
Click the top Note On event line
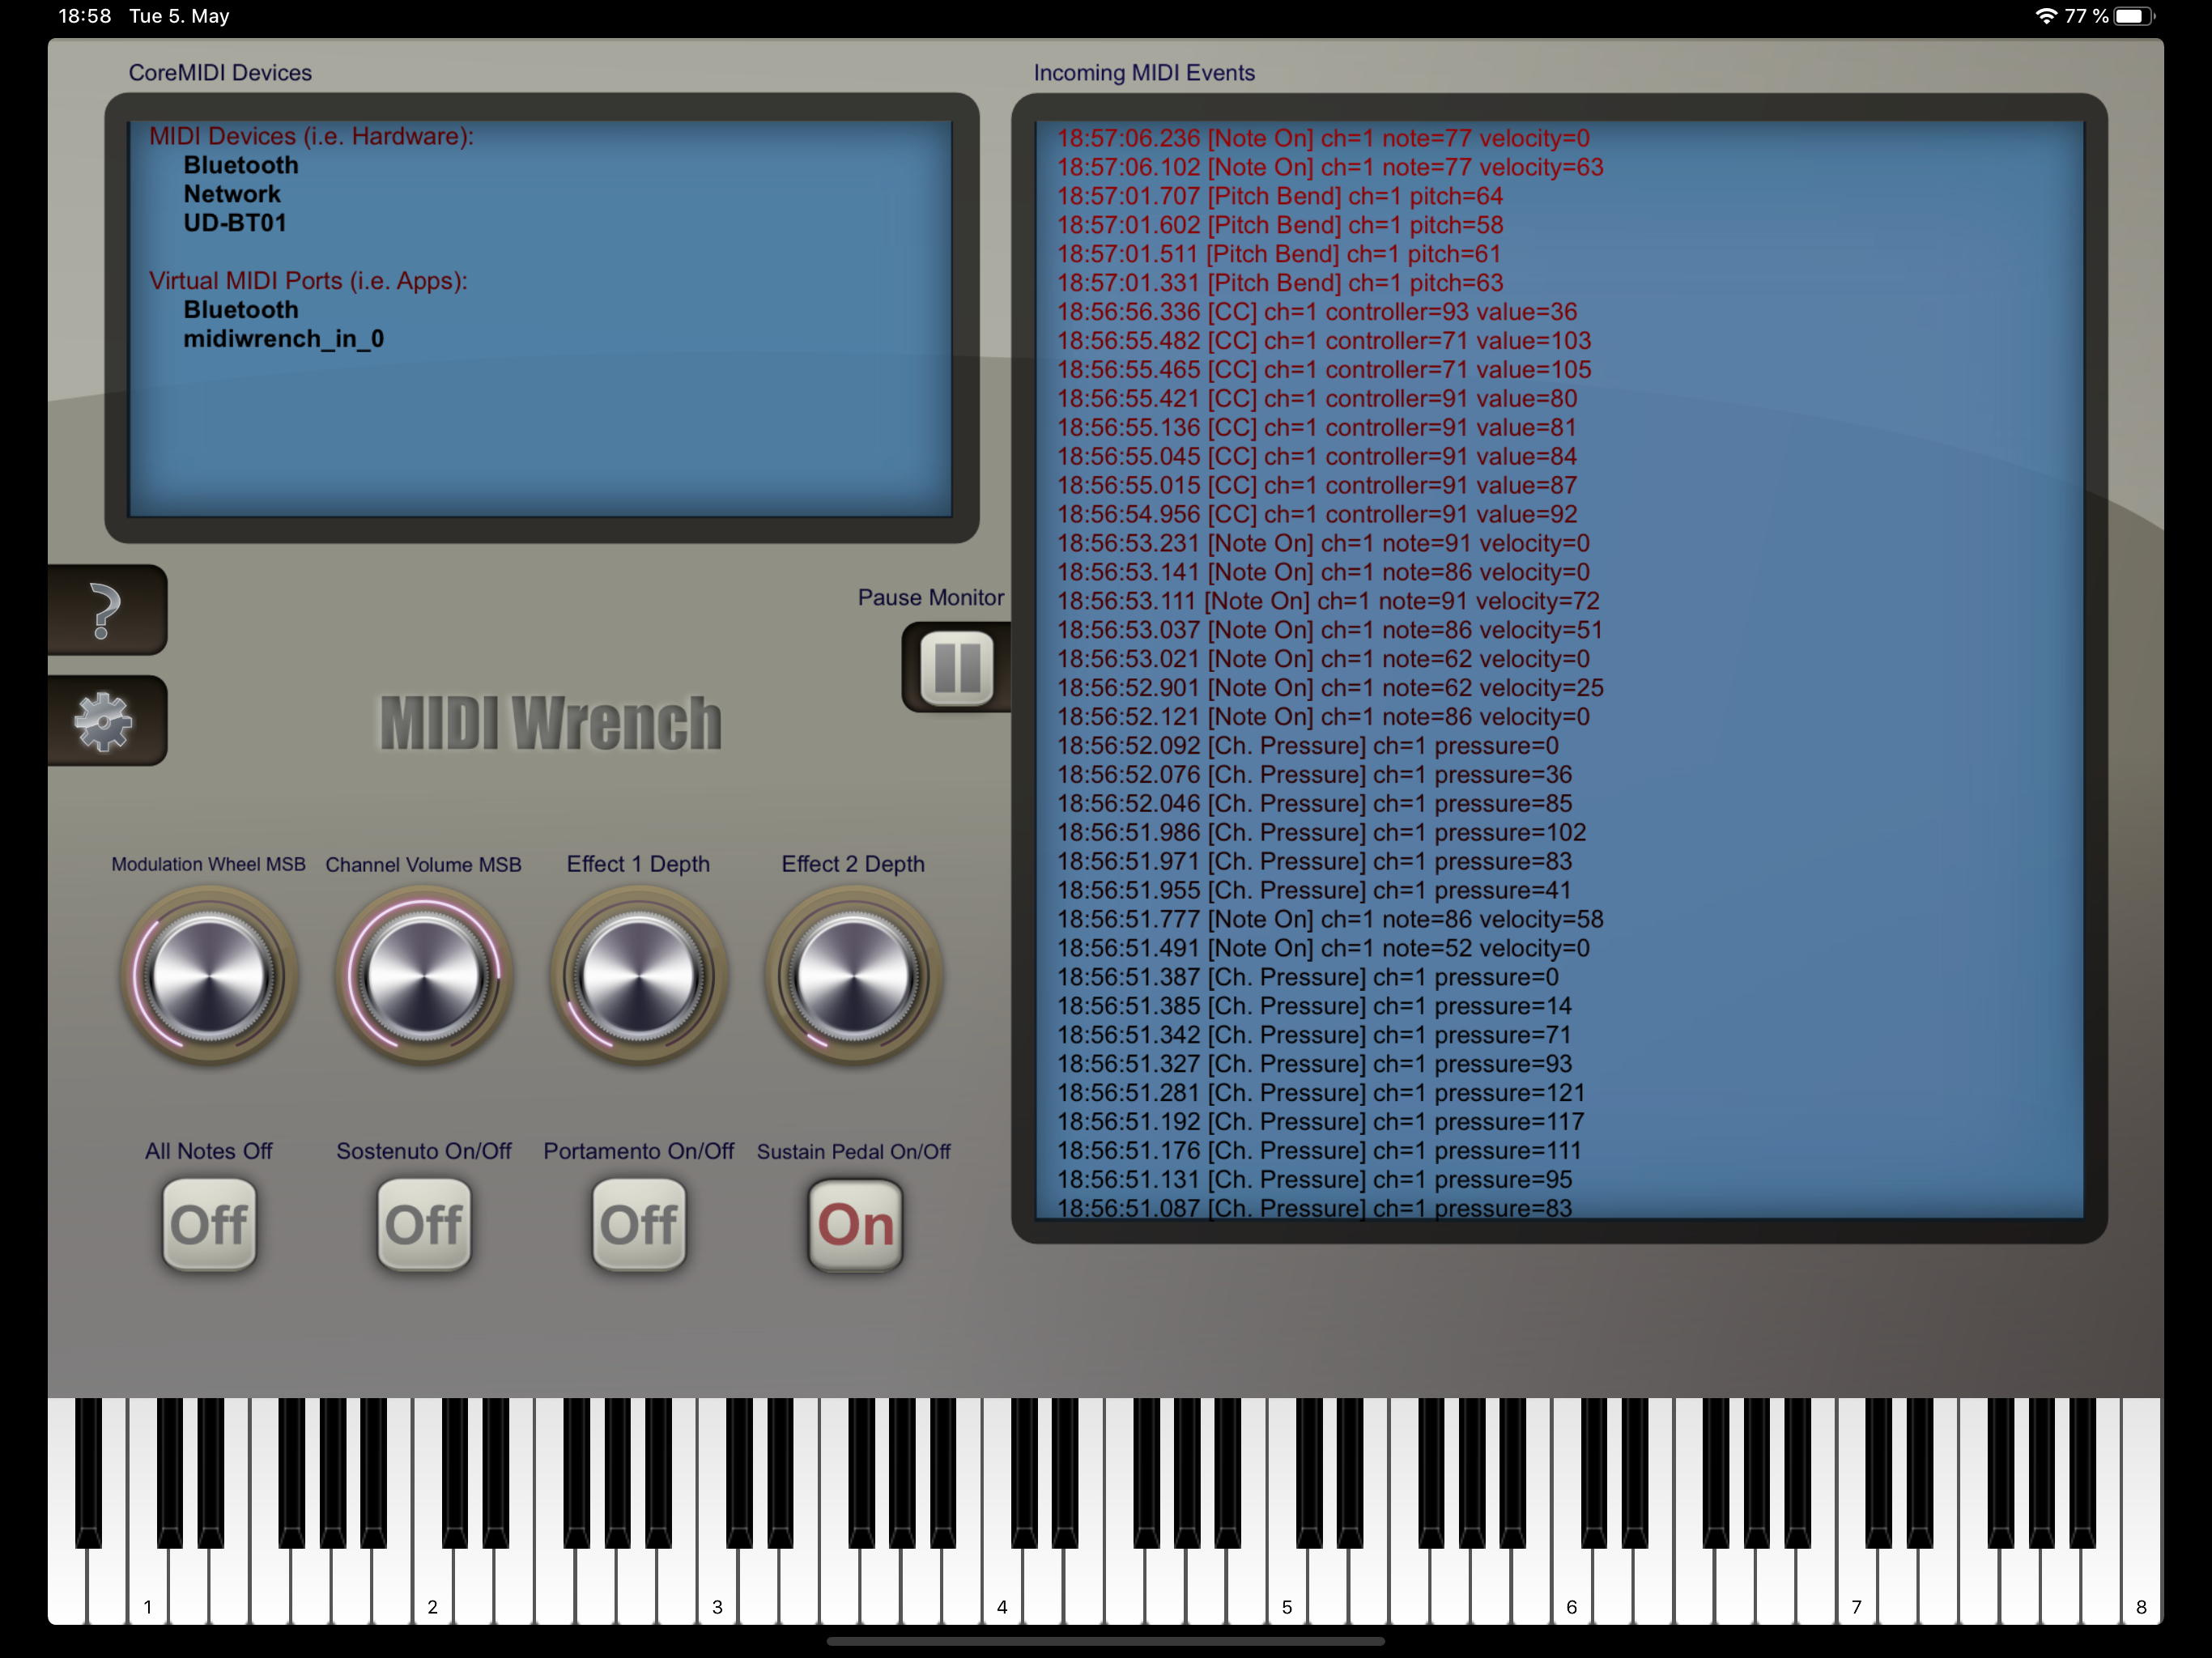click(x=1323, y=138)
